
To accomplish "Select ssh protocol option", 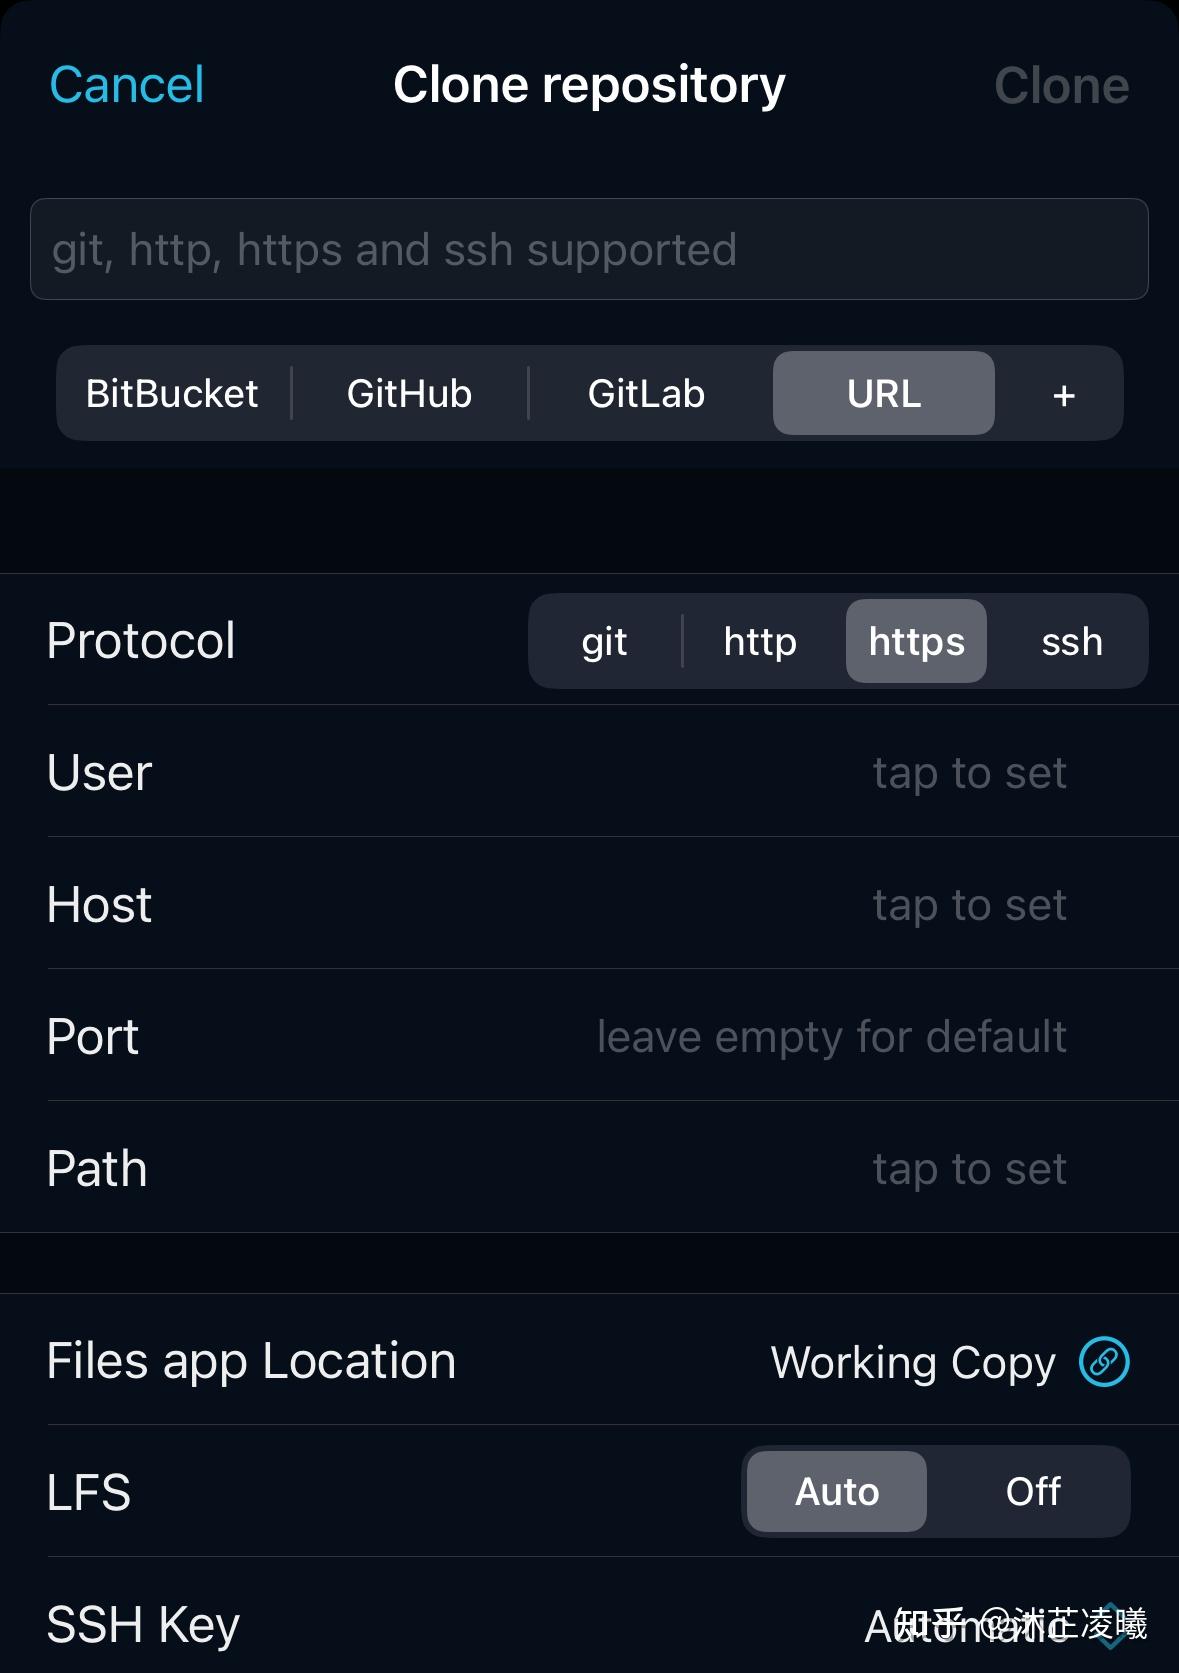I will (1070, 641).
